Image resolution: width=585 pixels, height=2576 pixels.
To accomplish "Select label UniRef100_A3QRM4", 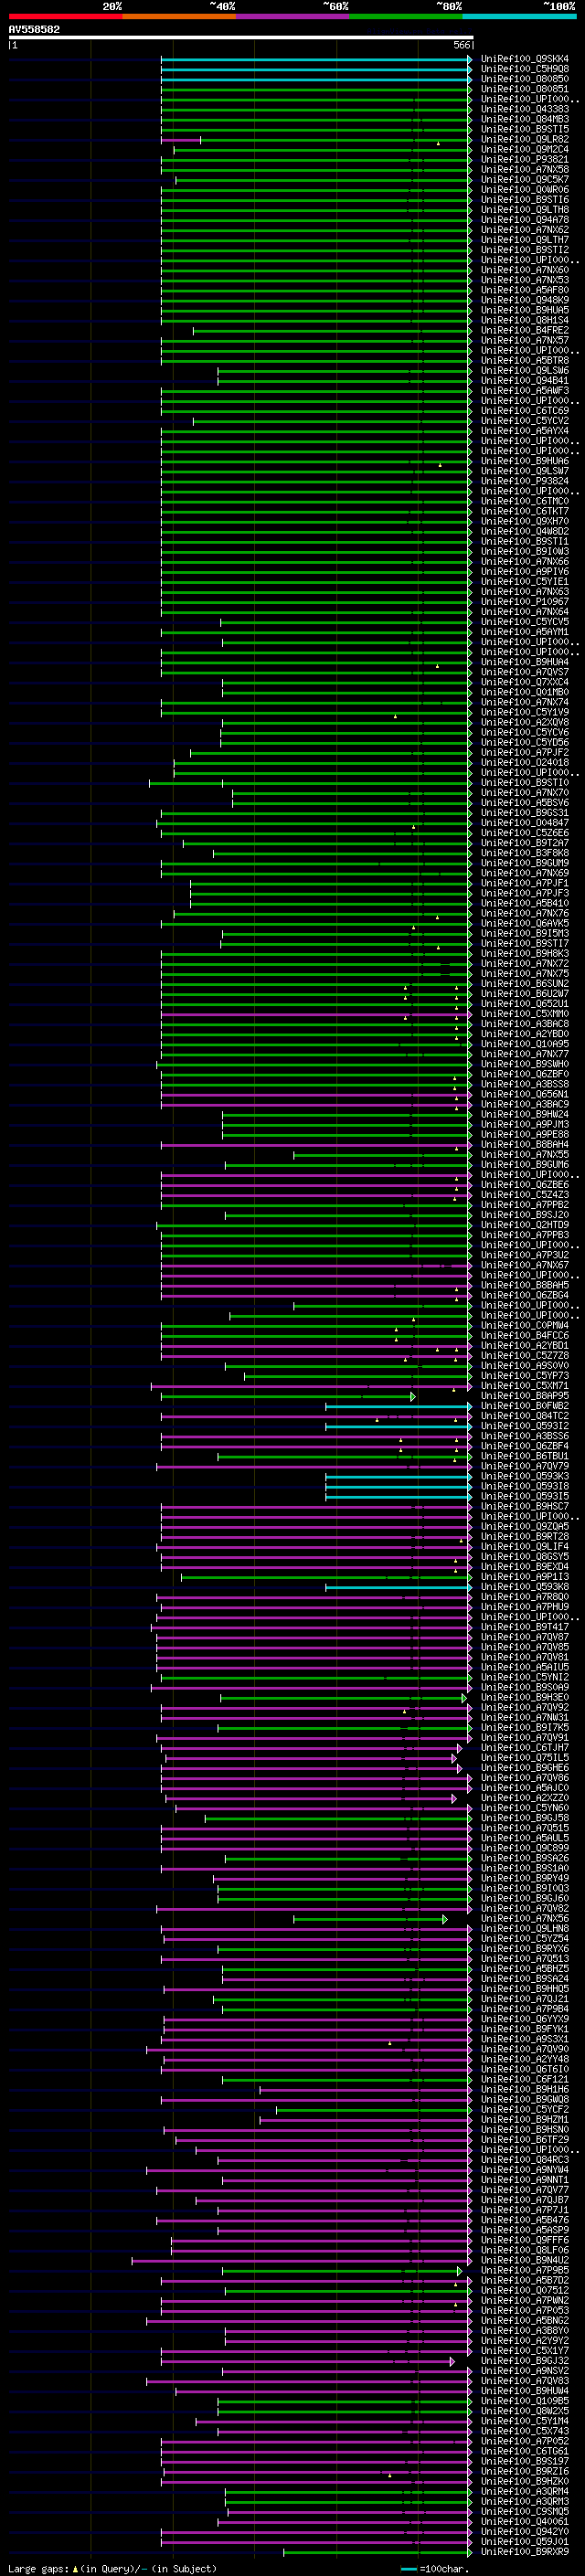I will [x=525, y=2491].
